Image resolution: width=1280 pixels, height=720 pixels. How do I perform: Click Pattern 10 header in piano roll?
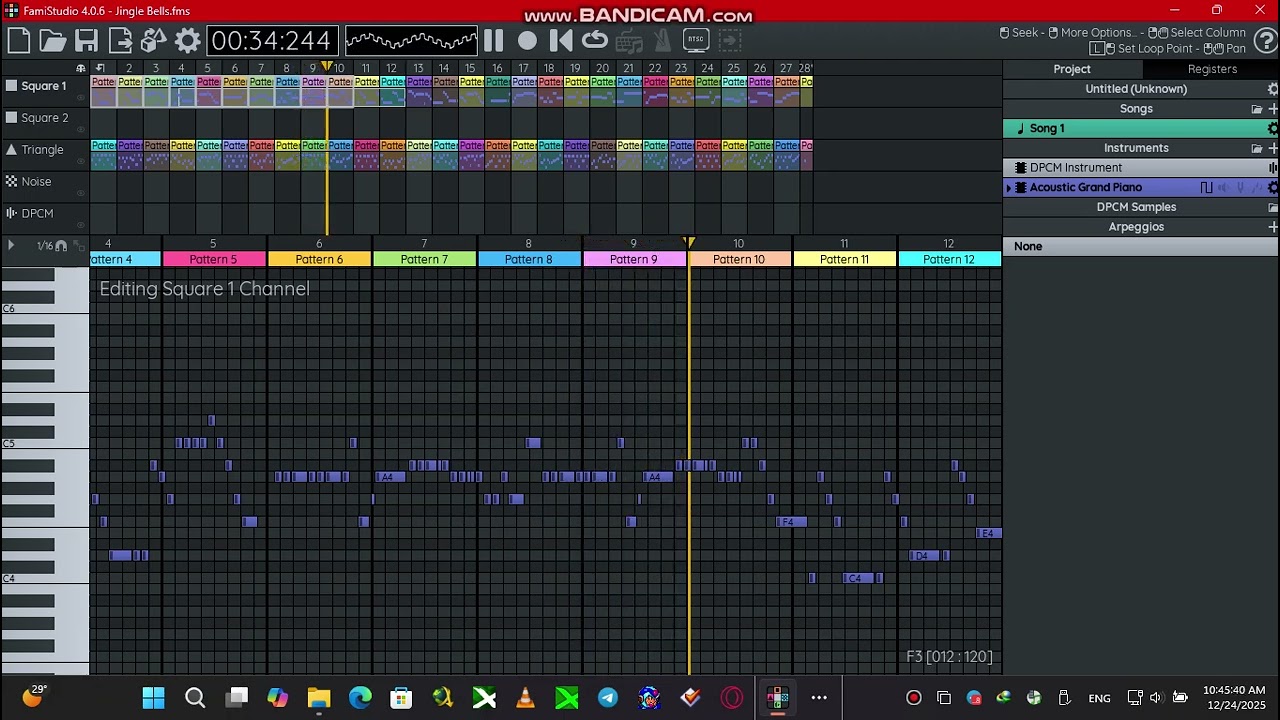(x=738, y=259)
